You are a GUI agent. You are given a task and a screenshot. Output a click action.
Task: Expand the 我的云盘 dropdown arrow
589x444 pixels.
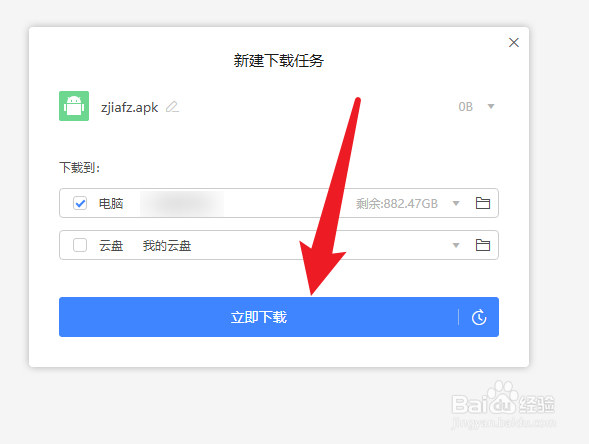(456, 246)
